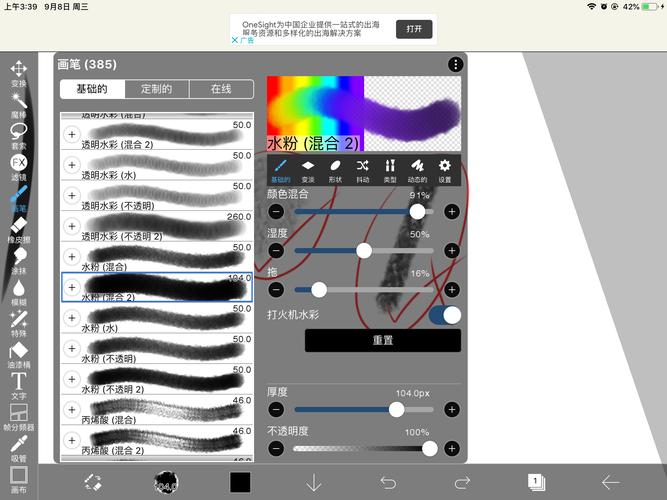Choose the Lasso (套索) tool

pos(18,132)
